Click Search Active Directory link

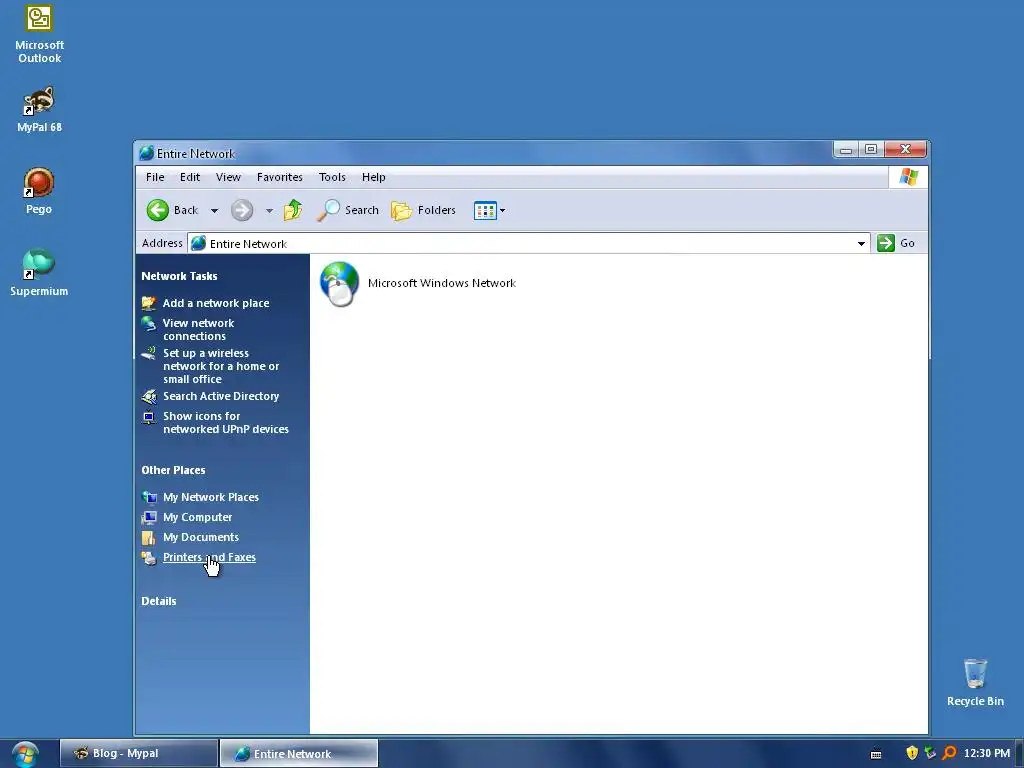pos(221,396)
